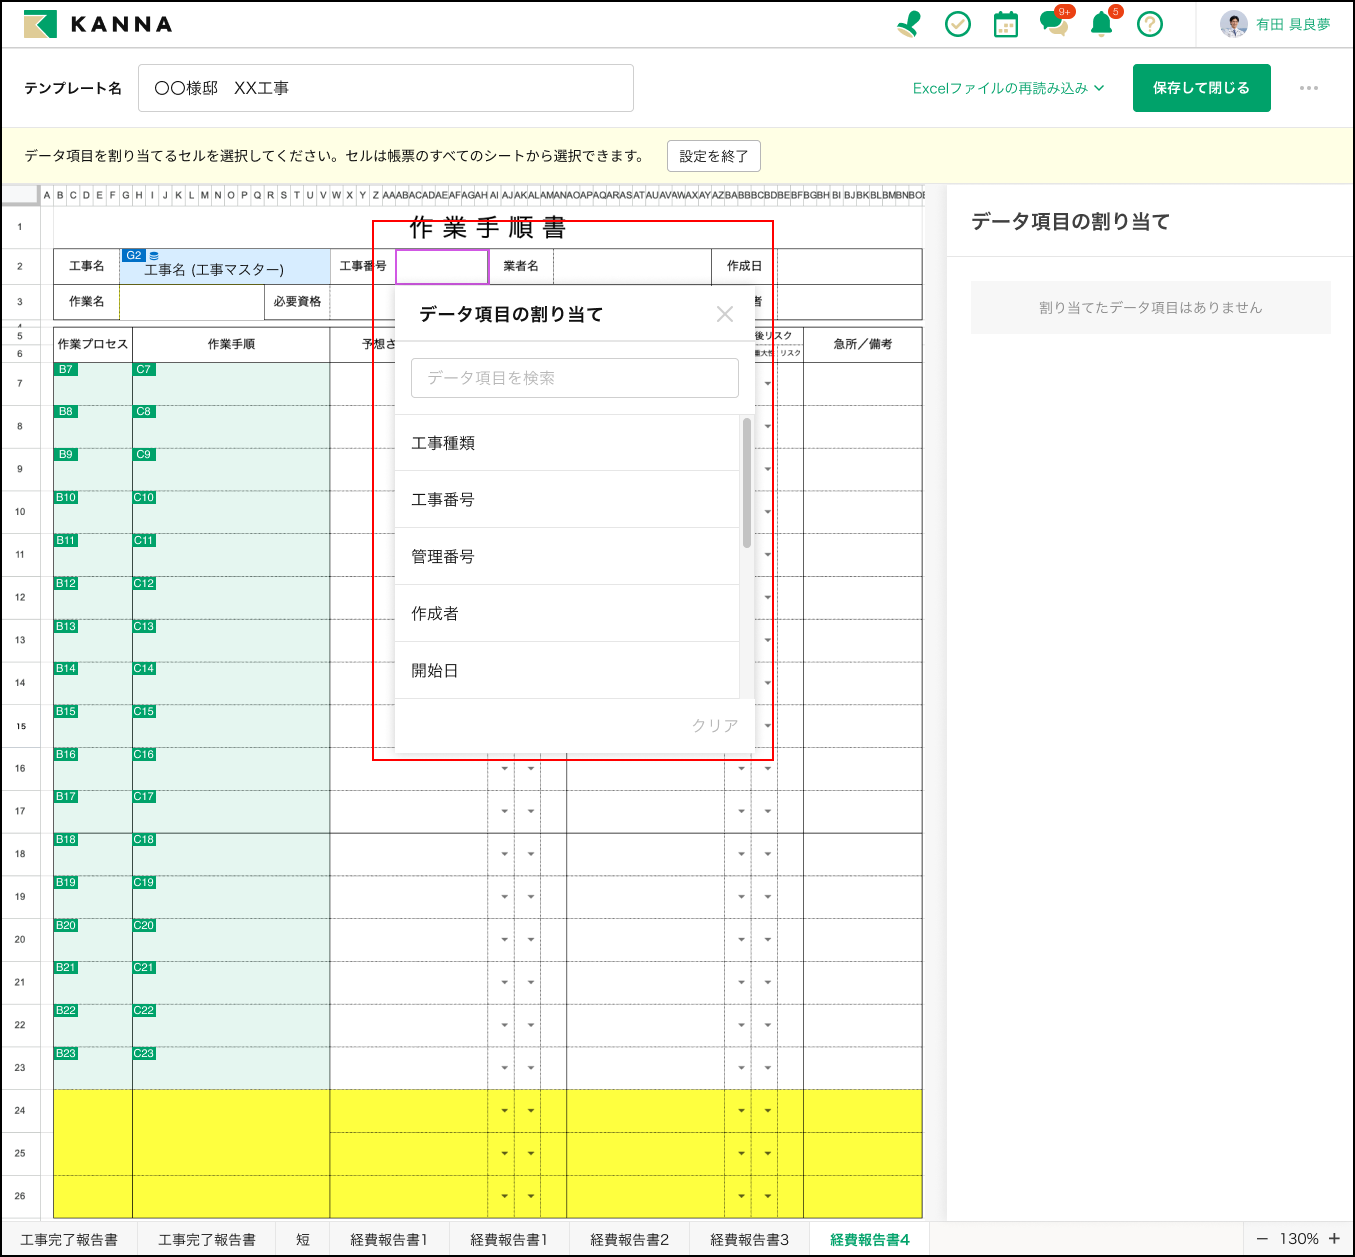1355x1257 pixels.
Task: Click the zoom out minus button
Action: pyautogui.click(x=1262, y=1239)
